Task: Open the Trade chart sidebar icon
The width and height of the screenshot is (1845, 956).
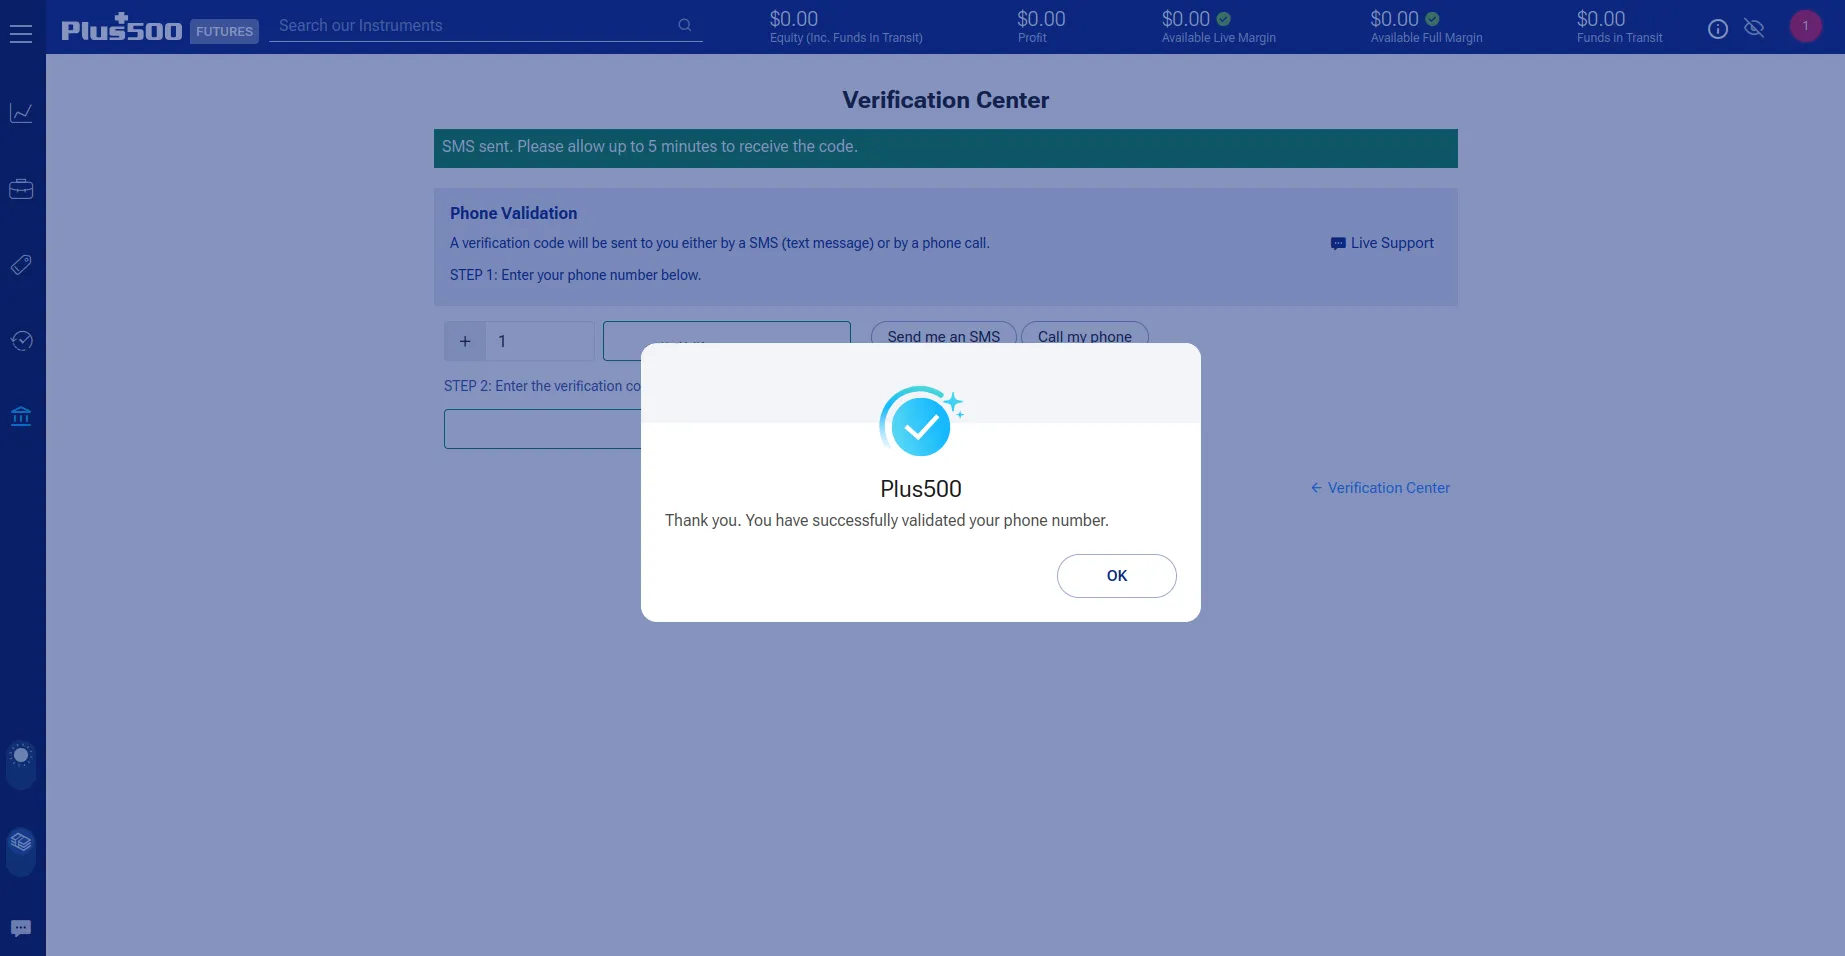Action: tap(21, 113)
